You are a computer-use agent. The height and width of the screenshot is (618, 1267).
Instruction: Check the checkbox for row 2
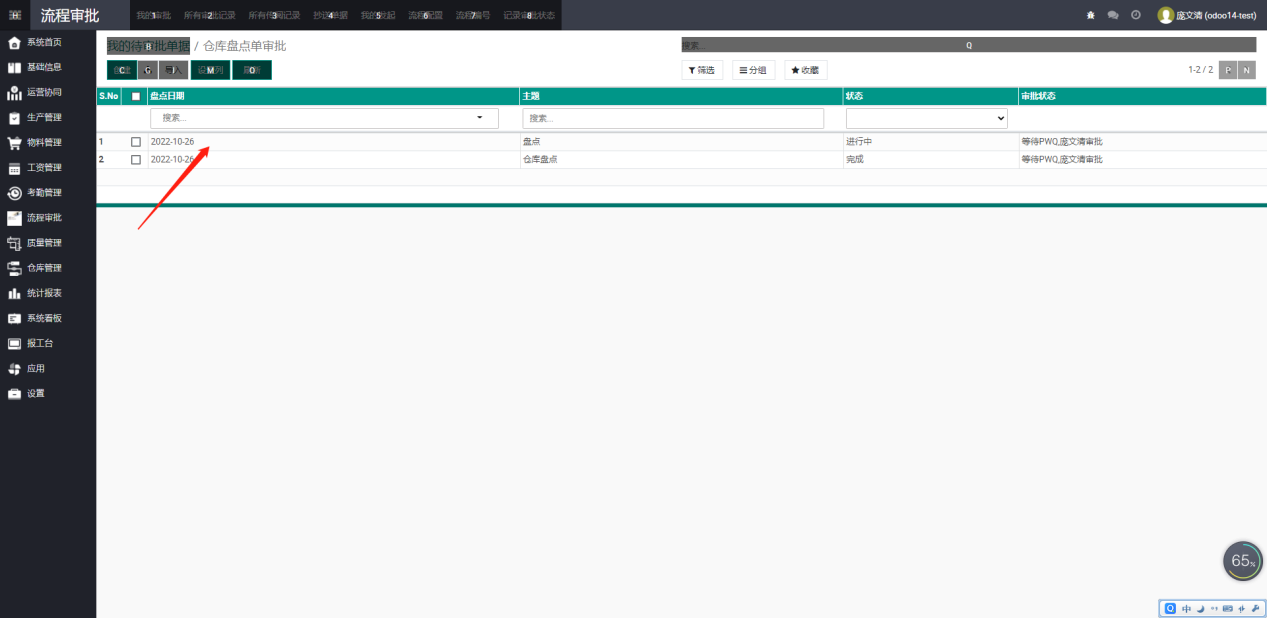136,160
